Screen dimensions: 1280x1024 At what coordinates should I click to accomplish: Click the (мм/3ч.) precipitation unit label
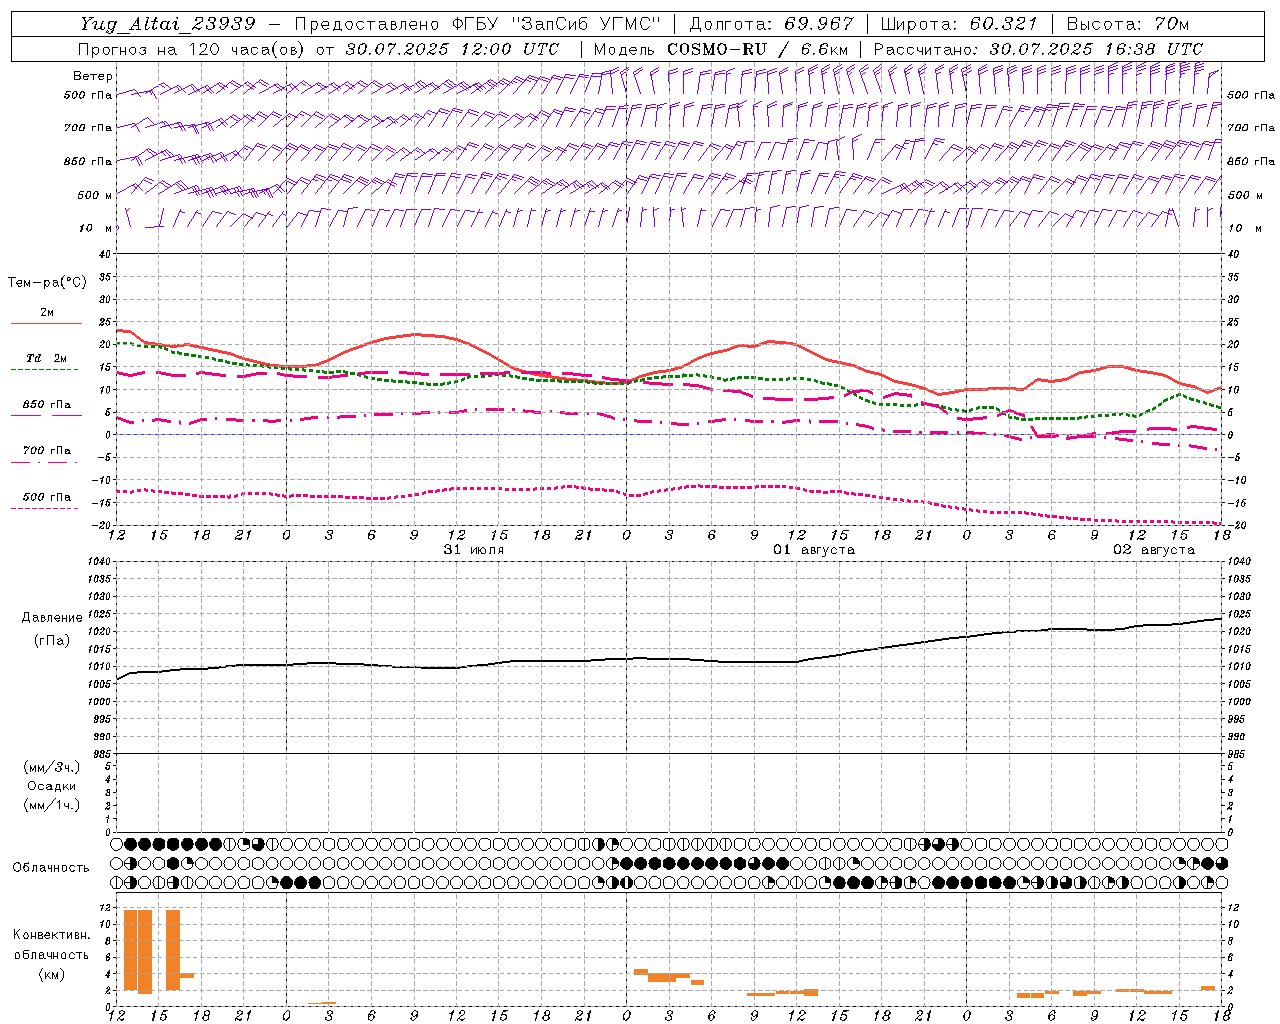click(51, 767)
